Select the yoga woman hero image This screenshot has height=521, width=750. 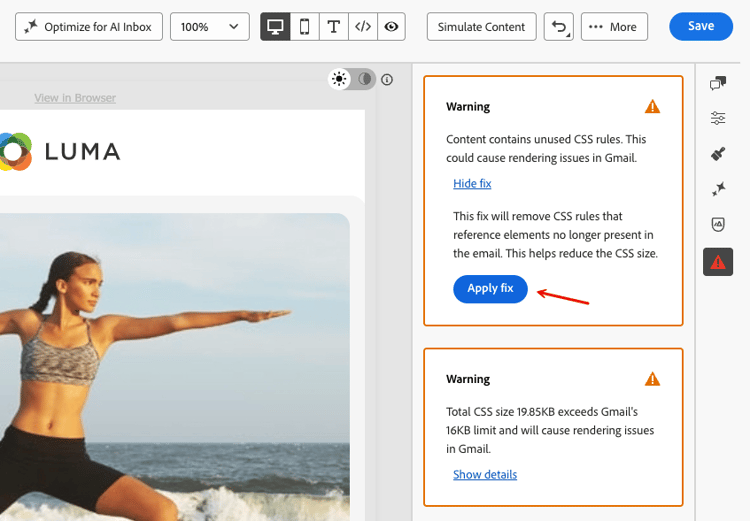coord(175,367)
